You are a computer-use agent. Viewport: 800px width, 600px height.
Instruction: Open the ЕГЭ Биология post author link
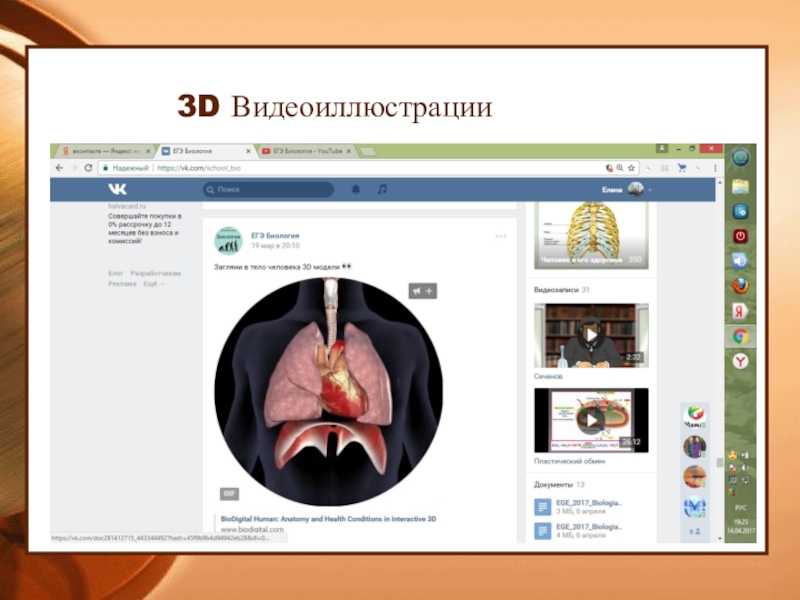[x=275, y=234]
